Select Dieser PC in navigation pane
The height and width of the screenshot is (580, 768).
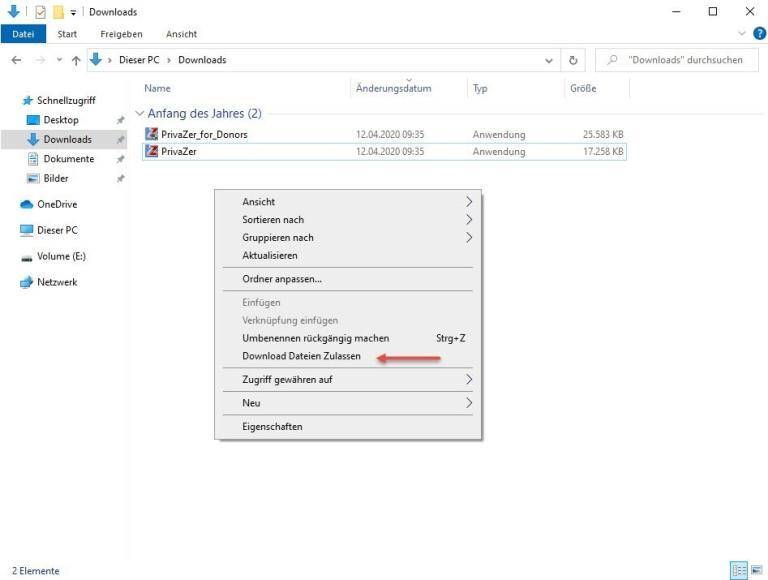coord(57,230)
